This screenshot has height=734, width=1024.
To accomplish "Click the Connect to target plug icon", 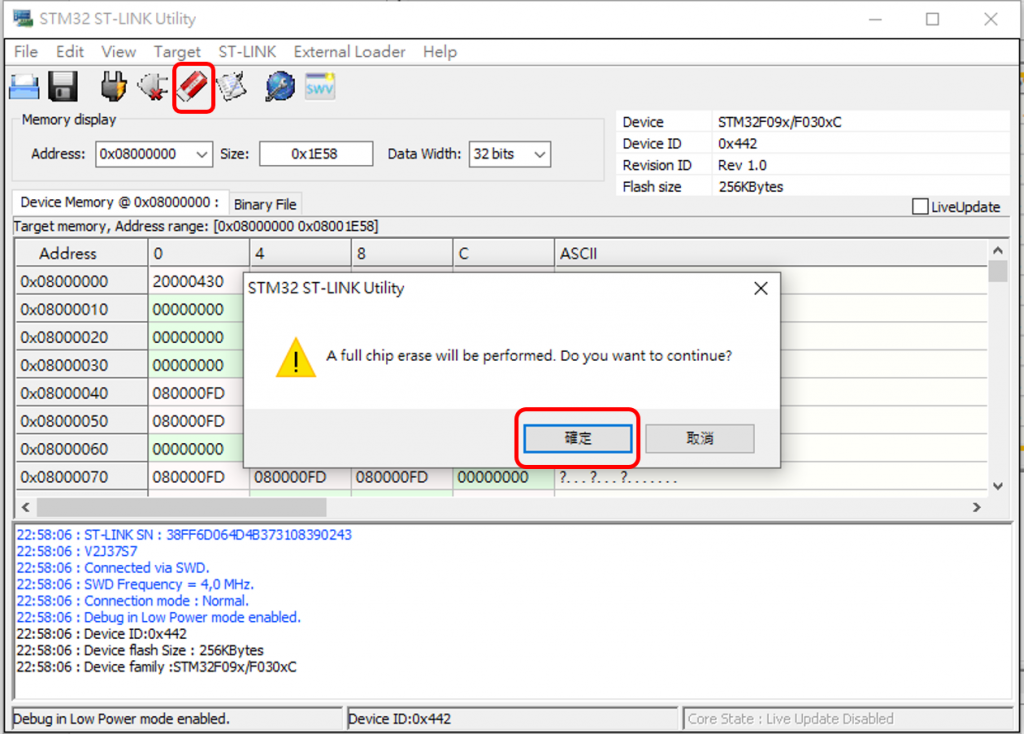I will pyautogui.click(x=113, y=87).
